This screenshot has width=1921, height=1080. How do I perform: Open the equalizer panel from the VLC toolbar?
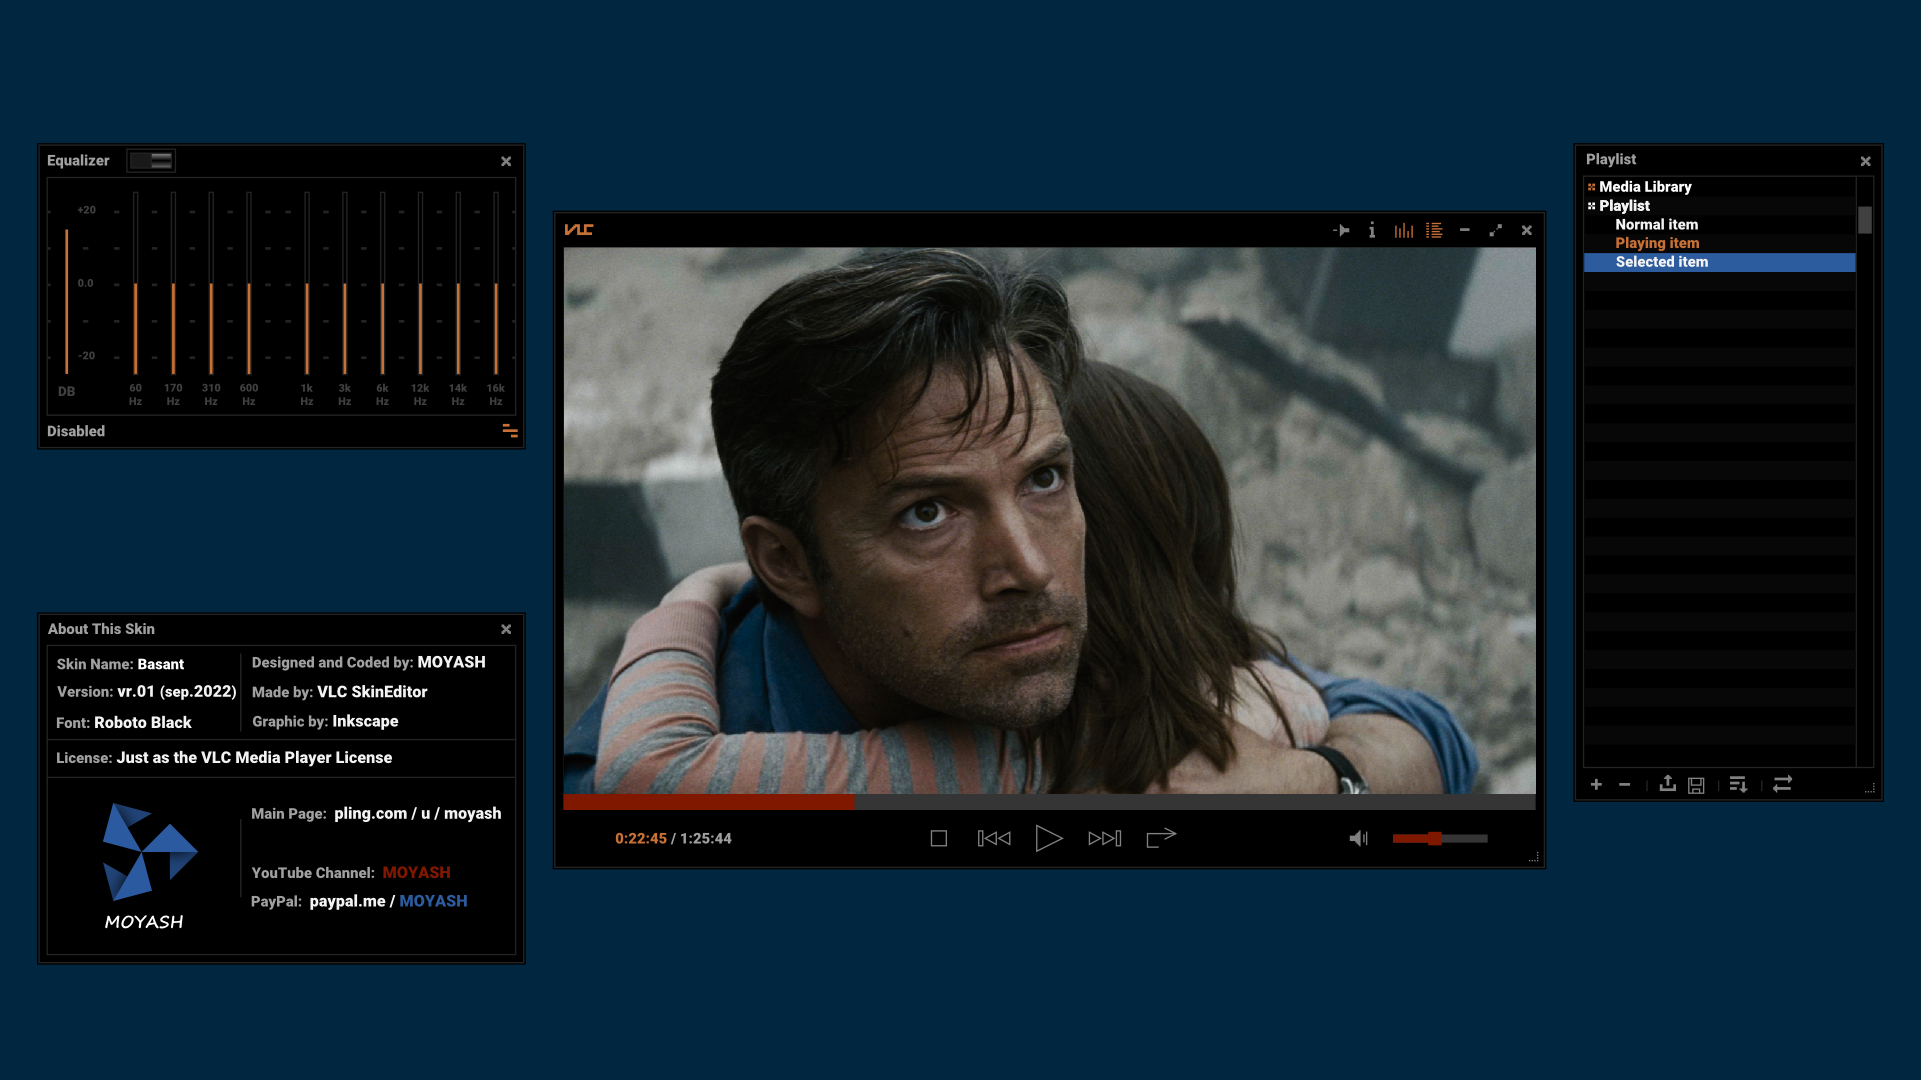1403,230
